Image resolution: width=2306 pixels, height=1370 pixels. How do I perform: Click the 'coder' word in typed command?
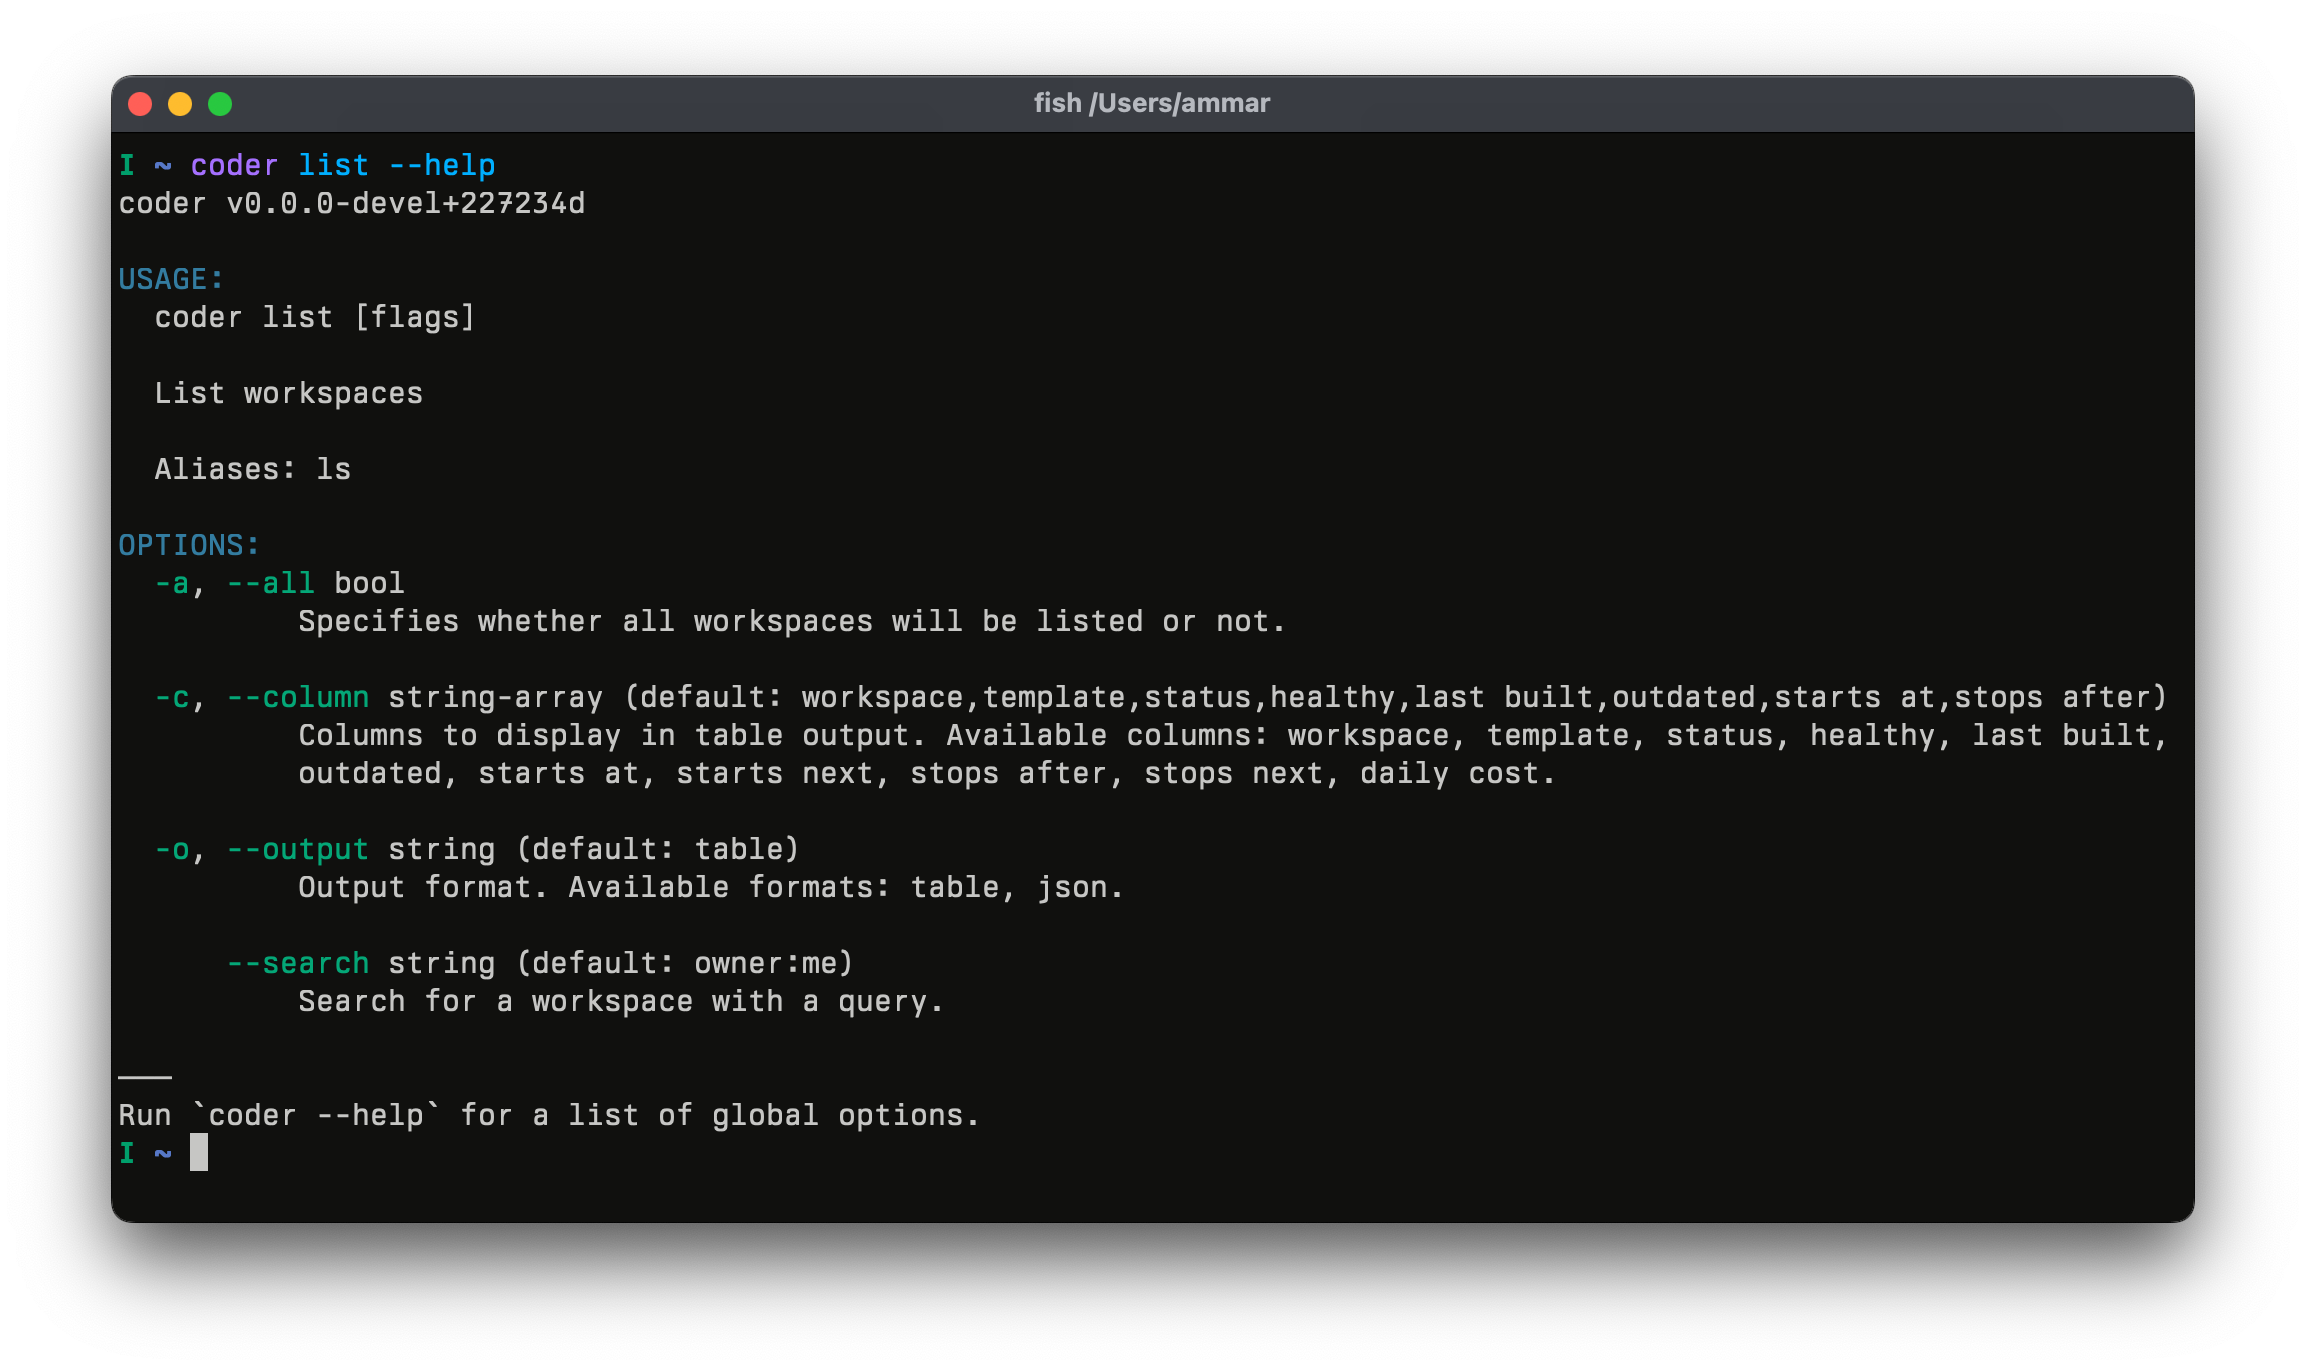pyautogui.click(x=234, y=165)
